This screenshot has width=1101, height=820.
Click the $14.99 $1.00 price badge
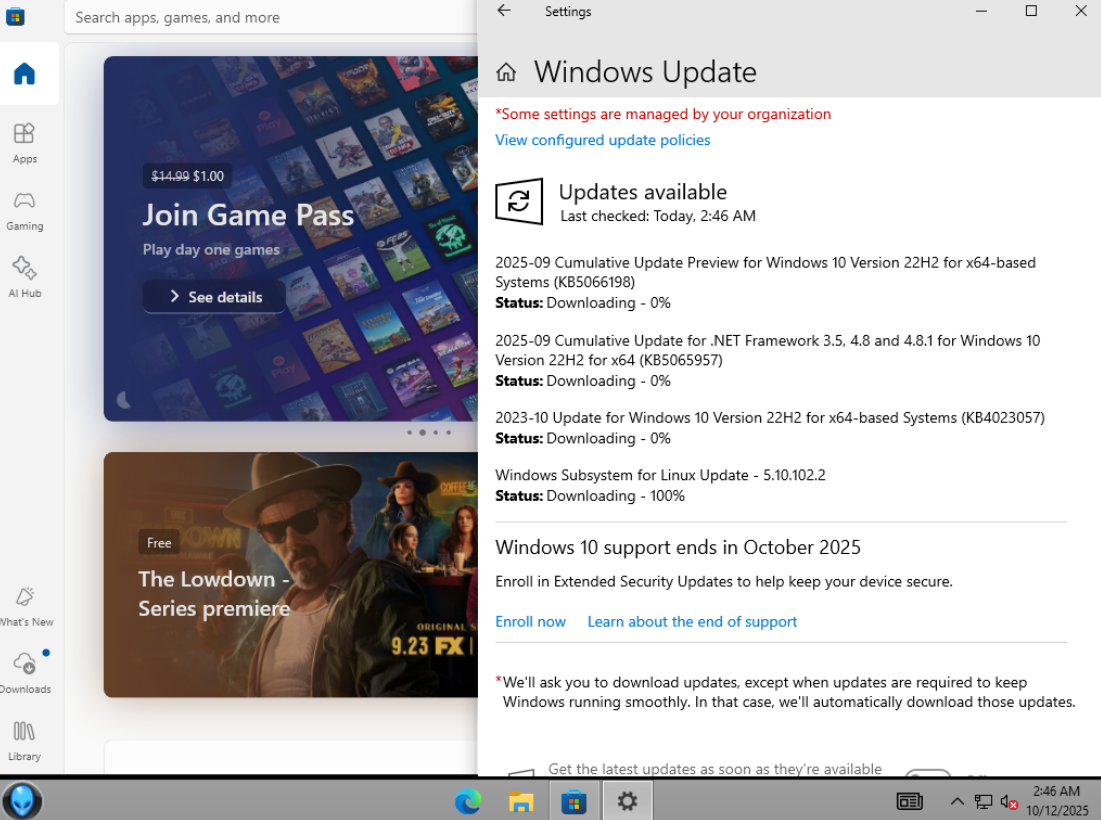point(187,176)
